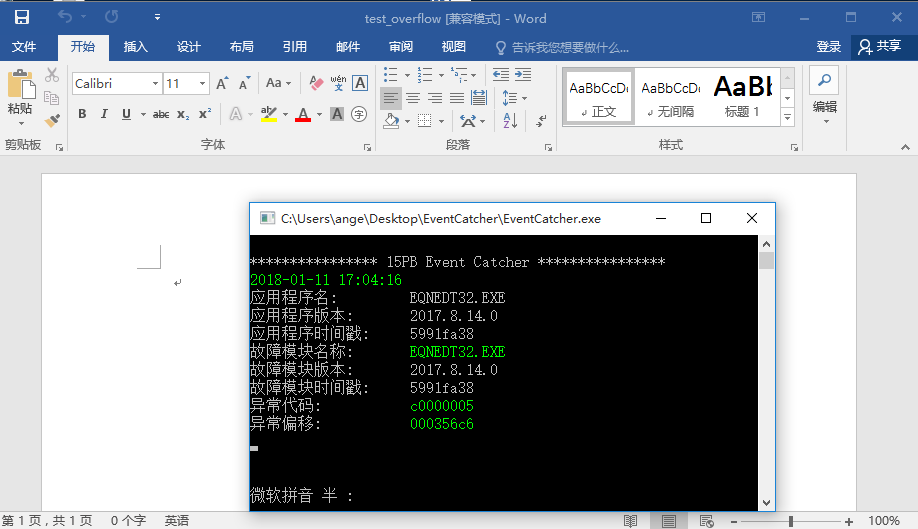
Task: Expand the styles gallery
Action: tap(787, 118)
